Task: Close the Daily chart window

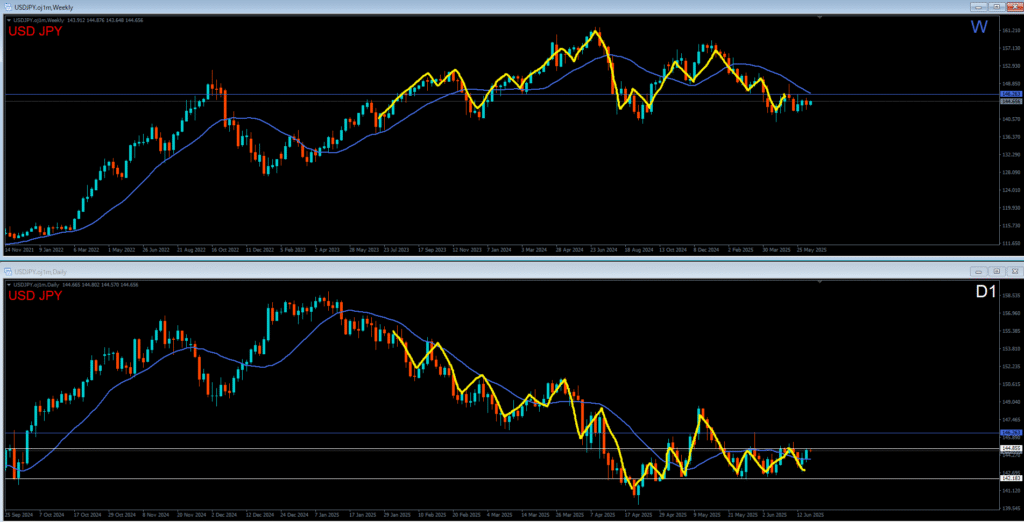Action: click(1015, 271)
